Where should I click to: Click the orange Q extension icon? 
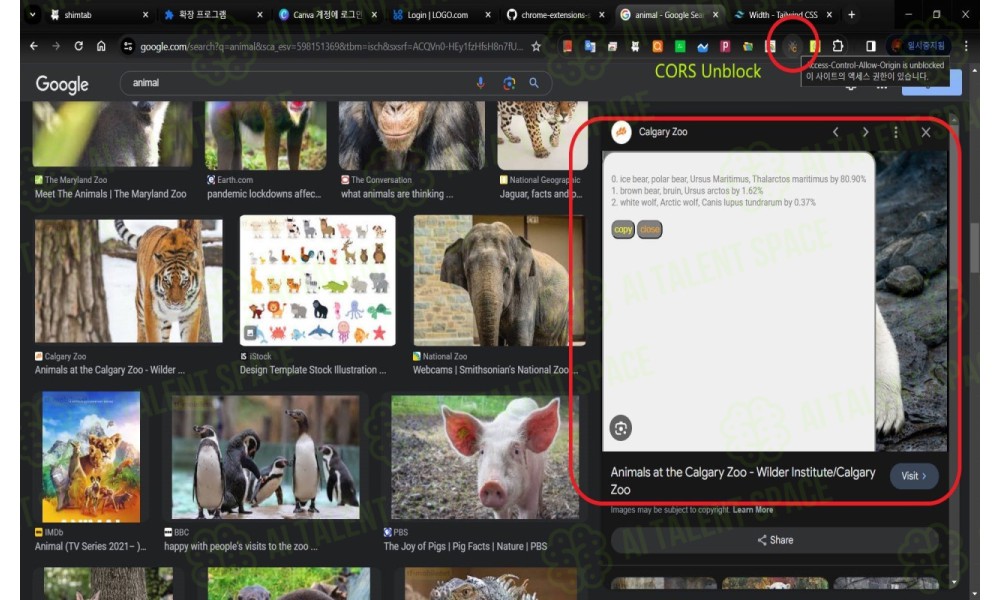[x=658, y=46]
